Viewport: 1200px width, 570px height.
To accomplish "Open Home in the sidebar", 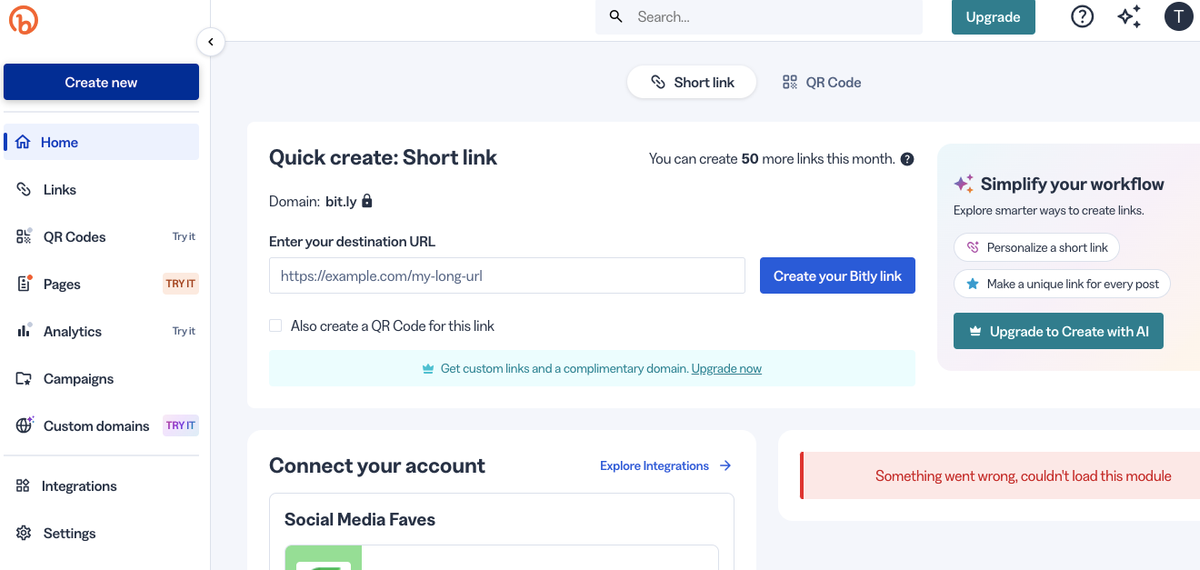I will pyautogui.click(x=101, y=142).
